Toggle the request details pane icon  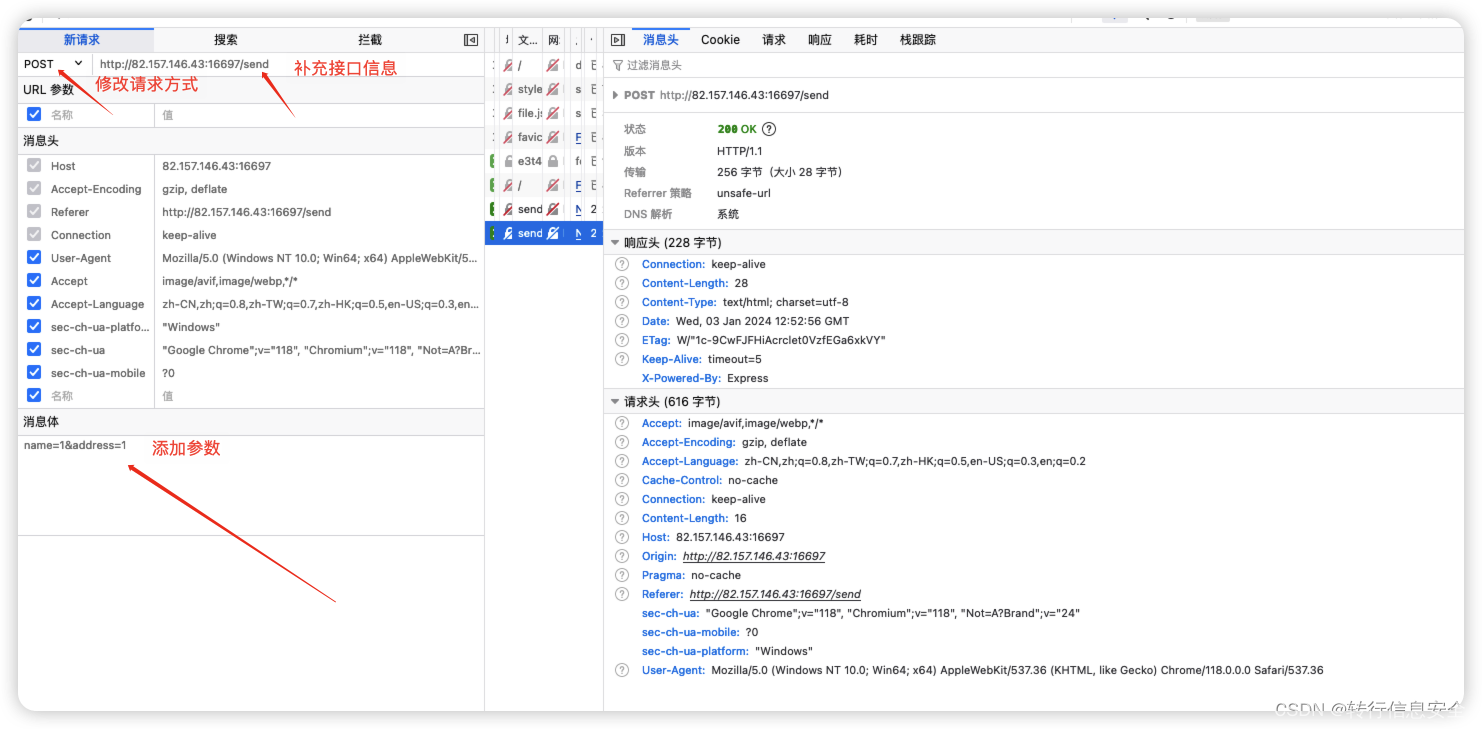click(618, 40)
